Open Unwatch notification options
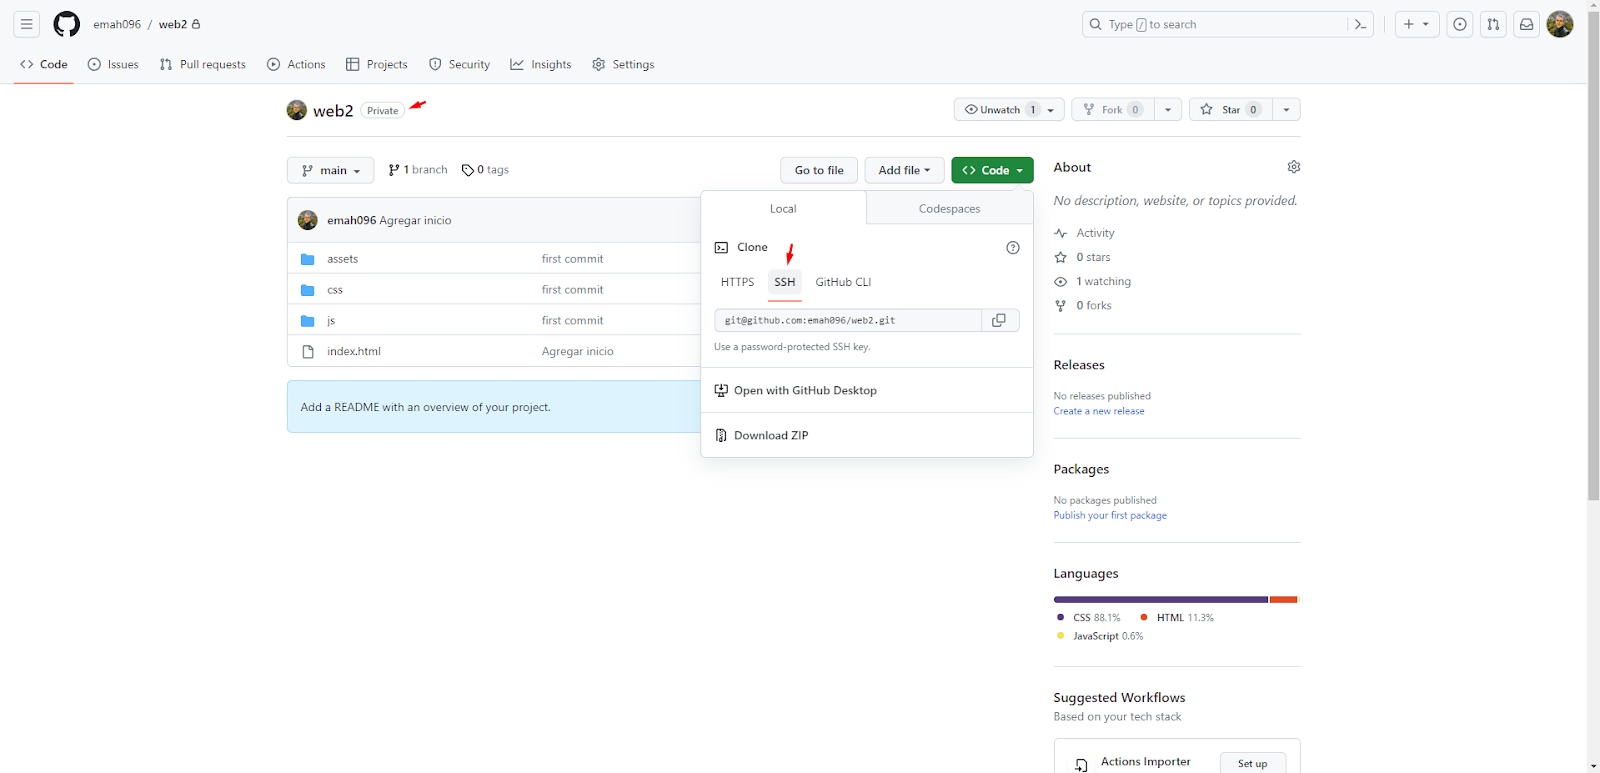 pos(1009,110)
